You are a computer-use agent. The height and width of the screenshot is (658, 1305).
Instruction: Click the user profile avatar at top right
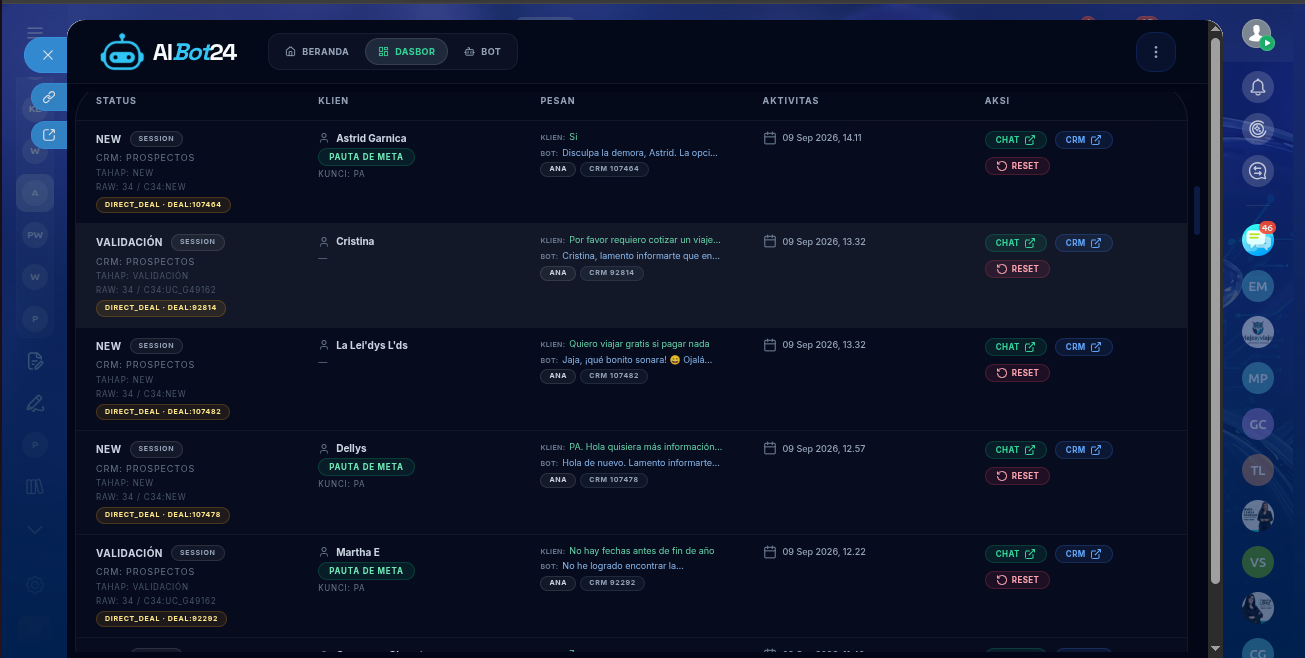click(1257, 34)
